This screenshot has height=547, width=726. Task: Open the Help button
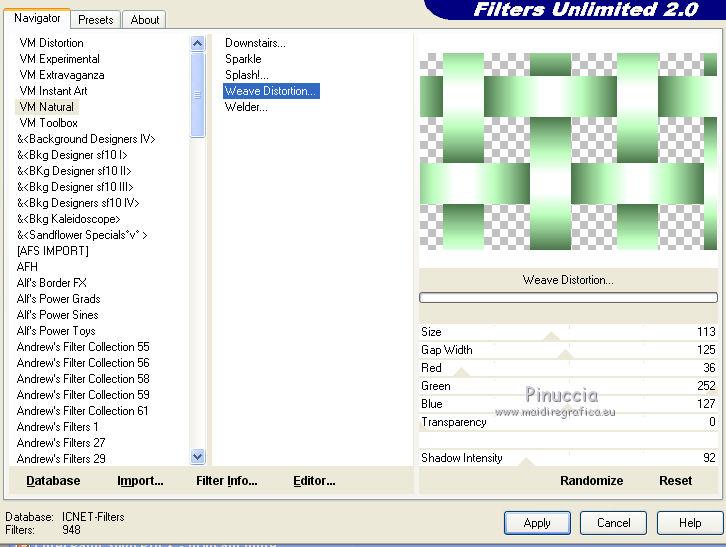[690, 523]
